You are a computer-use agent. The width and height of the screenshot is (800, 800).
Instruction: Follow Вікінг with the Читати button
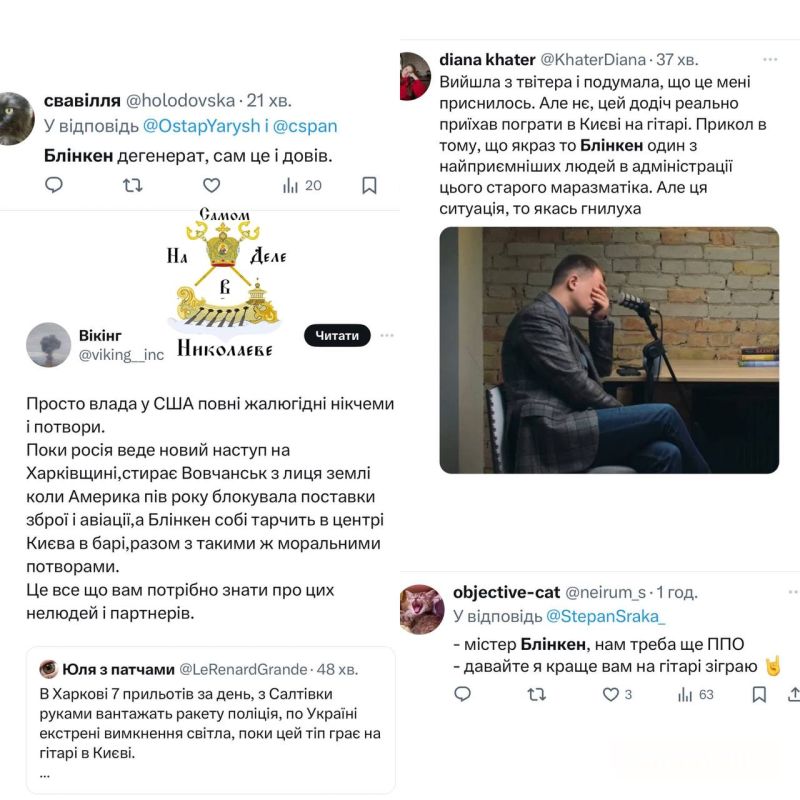coord(337,335)
